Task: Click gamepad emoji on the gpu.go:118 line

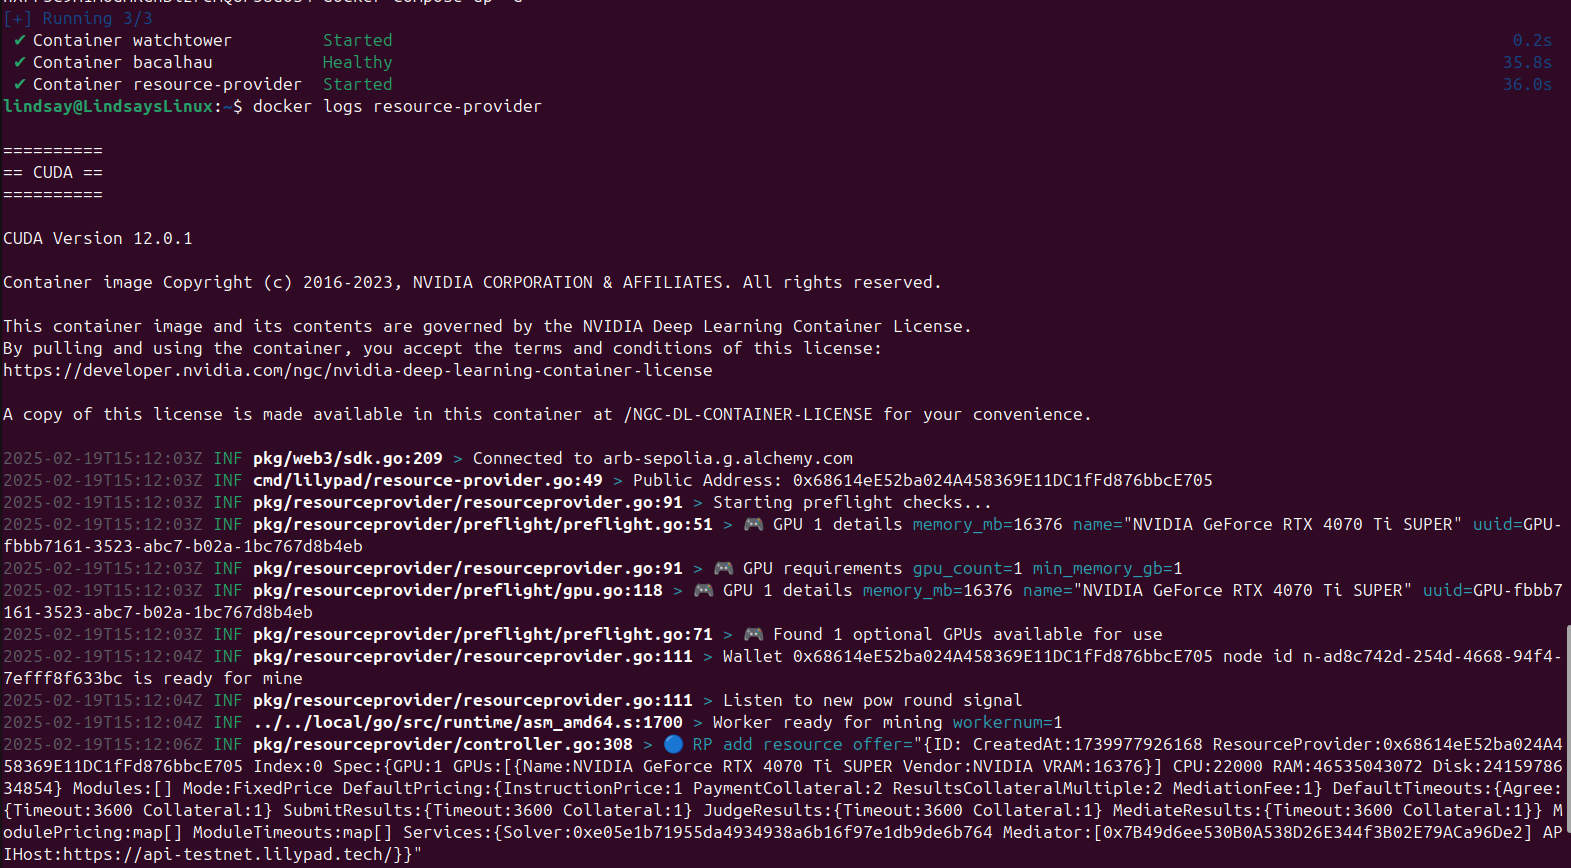Action: pos(703,590)
